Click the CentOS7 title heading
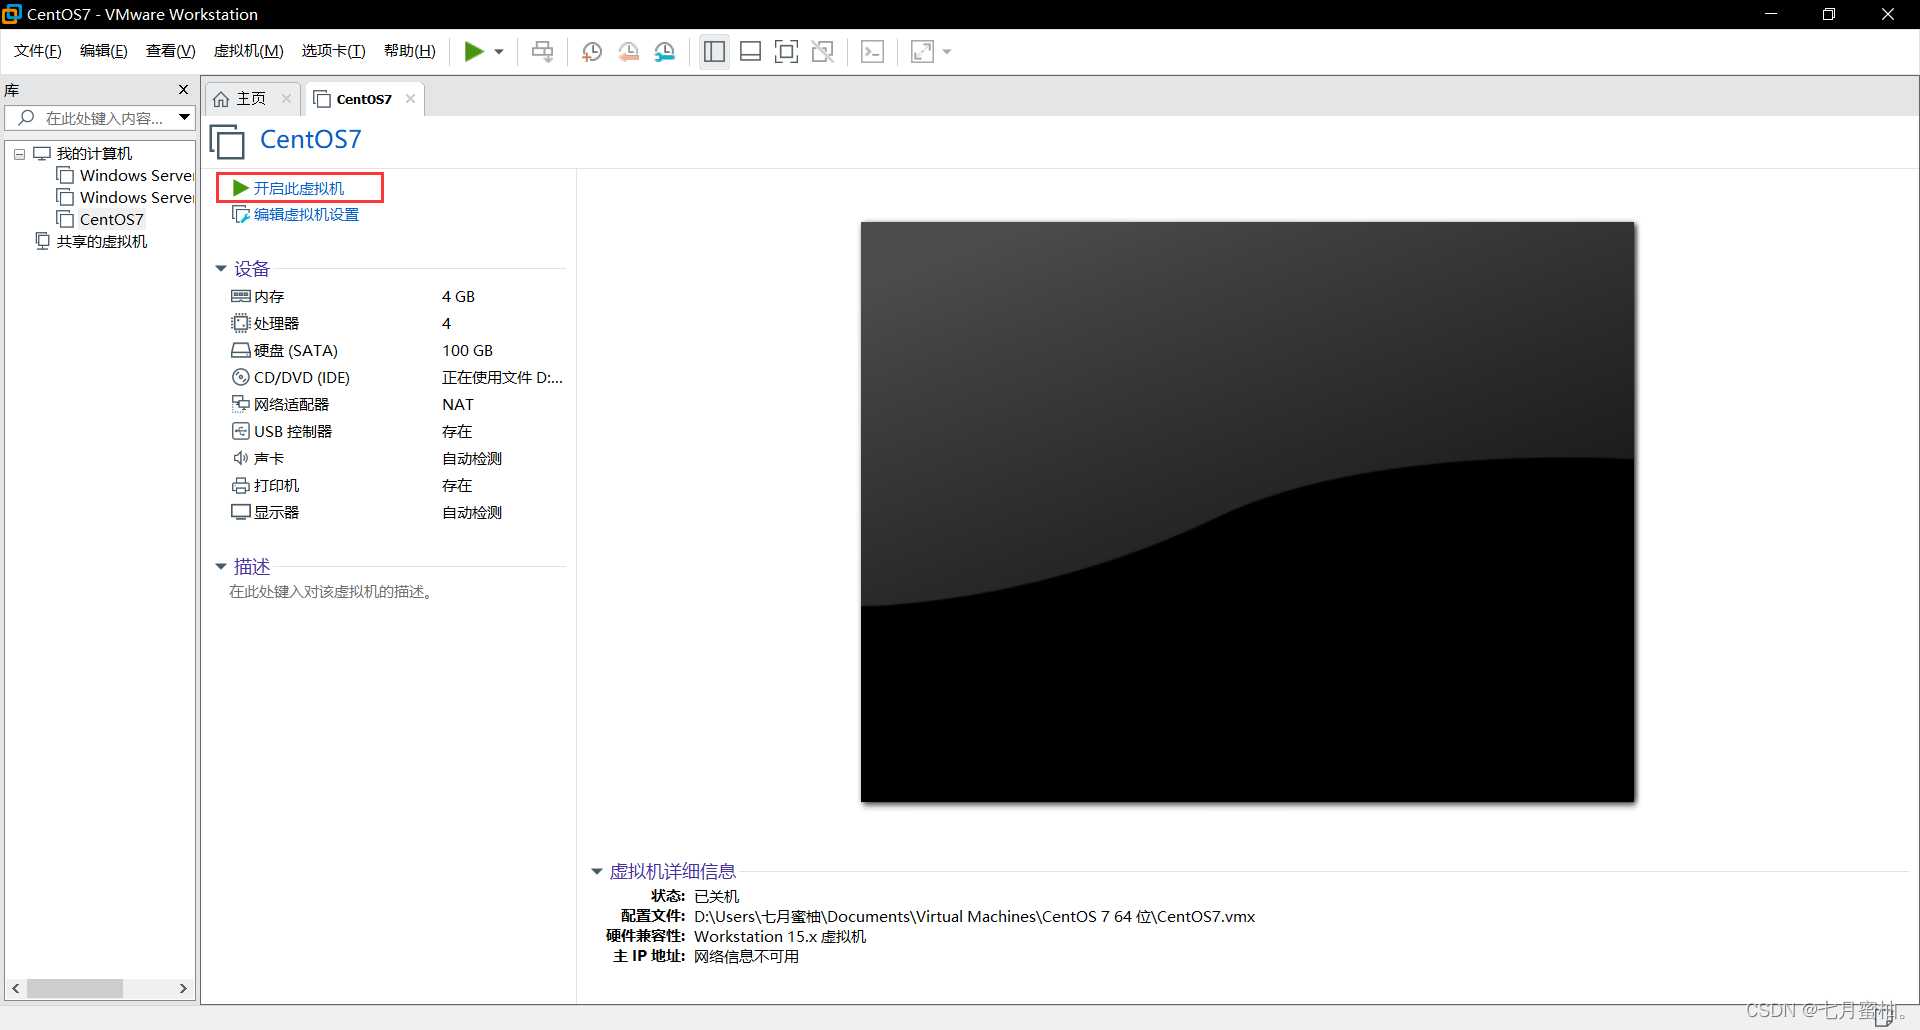This screenshot has width=1920, height=1030. click(x=311, y=139)
